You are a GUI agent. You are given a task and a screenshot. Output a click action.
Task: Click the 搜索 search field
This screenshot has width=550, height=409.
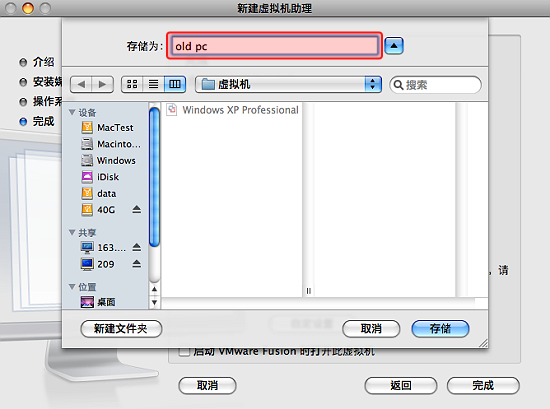pyautogui.click(x=435, y=85)
